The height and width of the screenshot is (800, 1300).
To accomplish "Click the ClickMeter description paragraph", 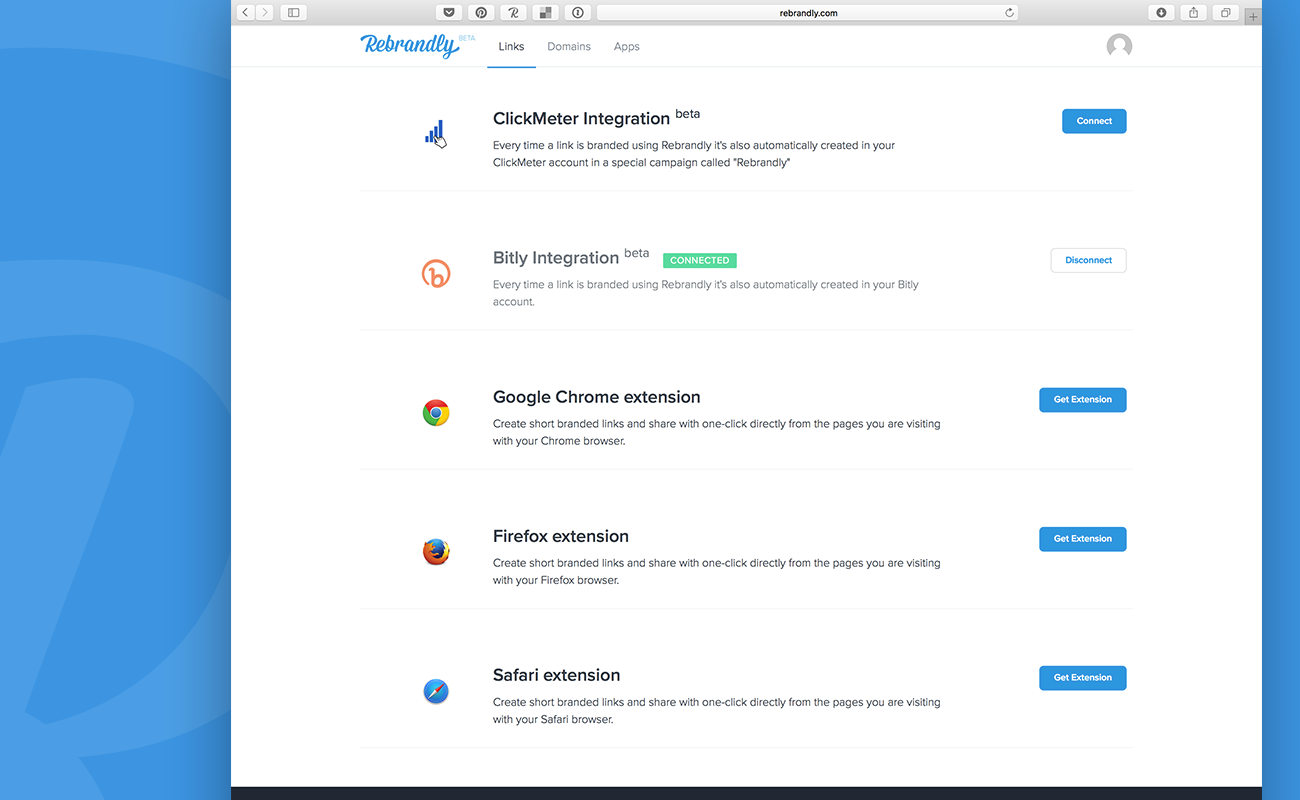I will (x=694, y=154).
